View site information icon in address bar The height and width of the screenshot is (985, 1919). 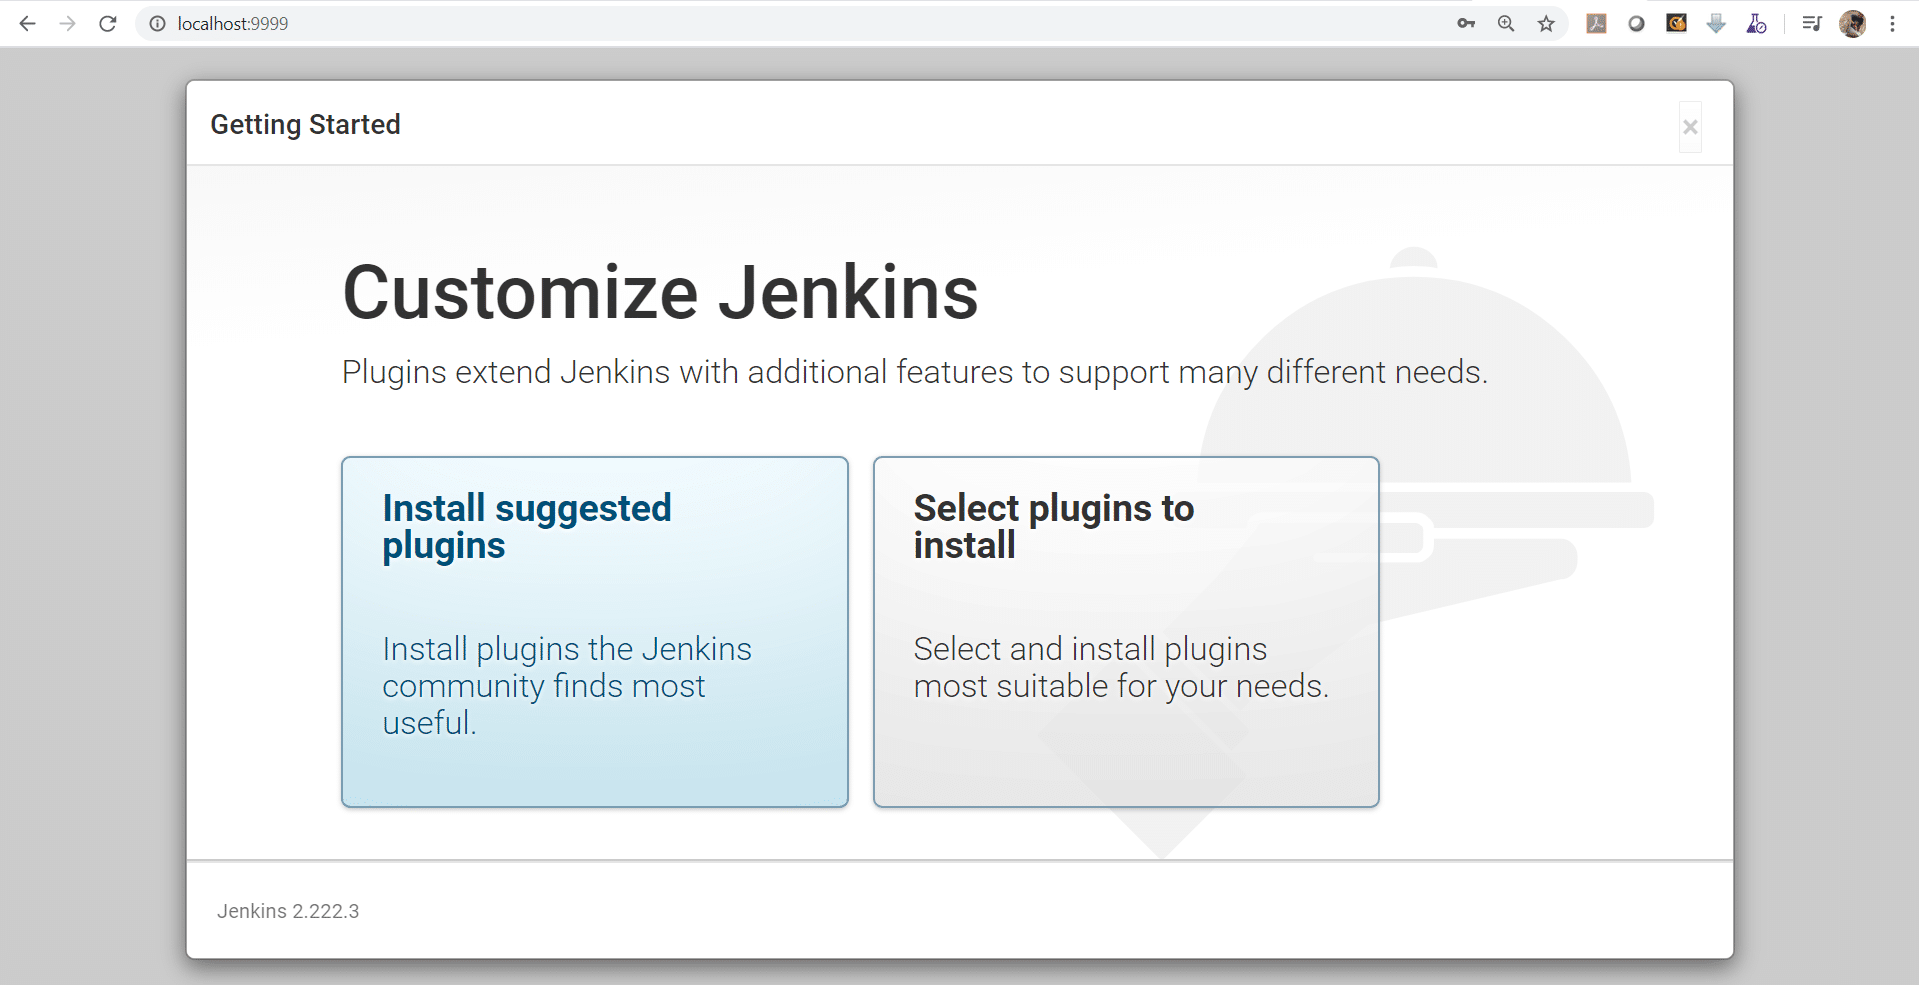click(157, 24)
